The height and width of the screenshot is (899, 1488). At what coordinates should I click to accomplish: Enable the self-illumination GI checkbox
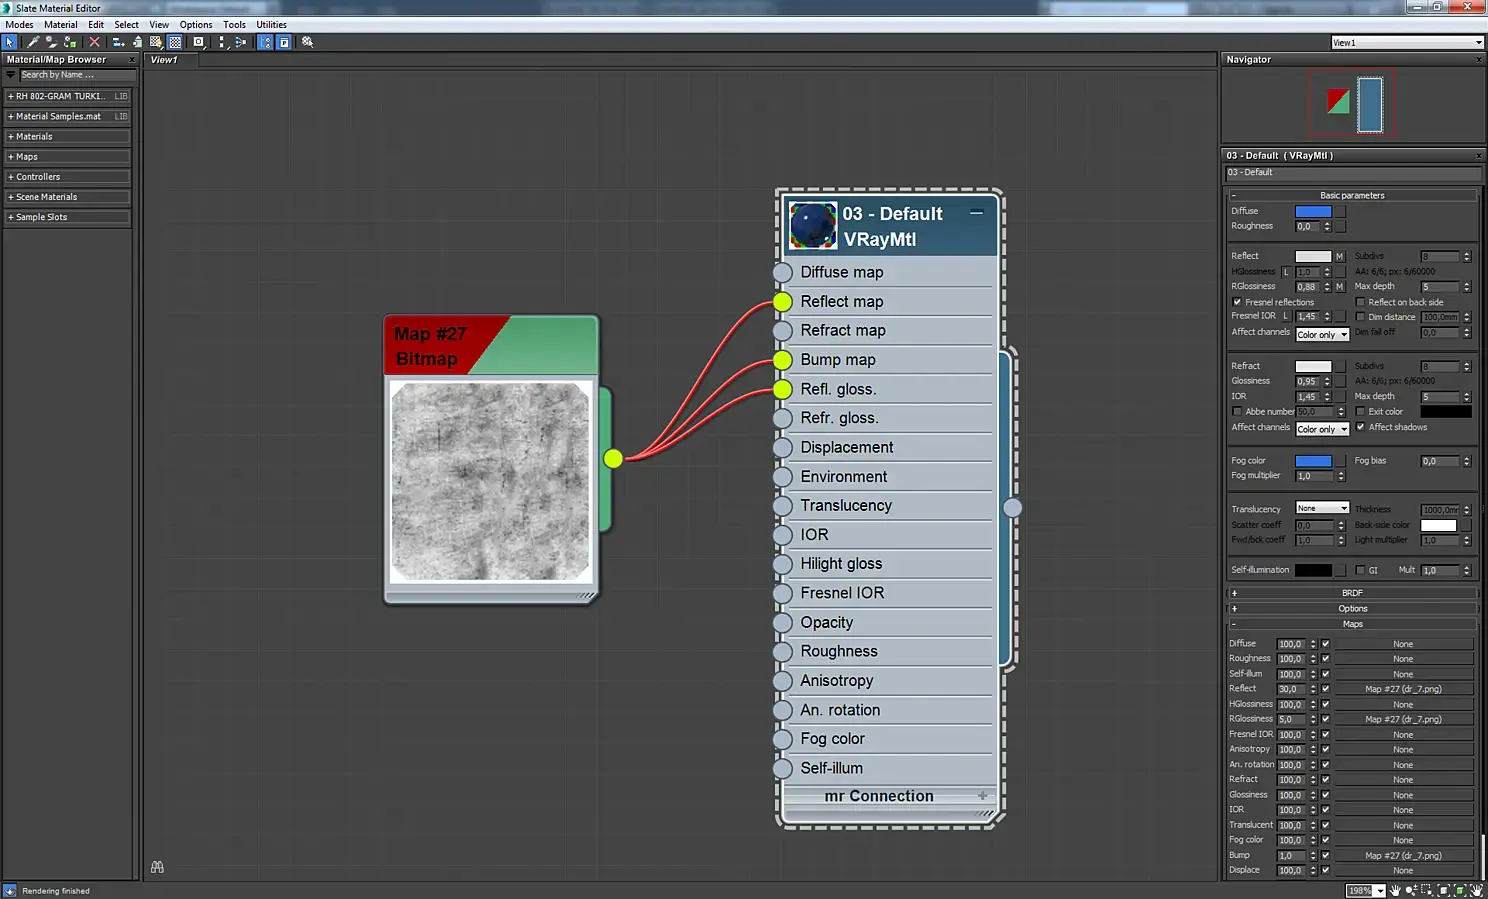1360,570
